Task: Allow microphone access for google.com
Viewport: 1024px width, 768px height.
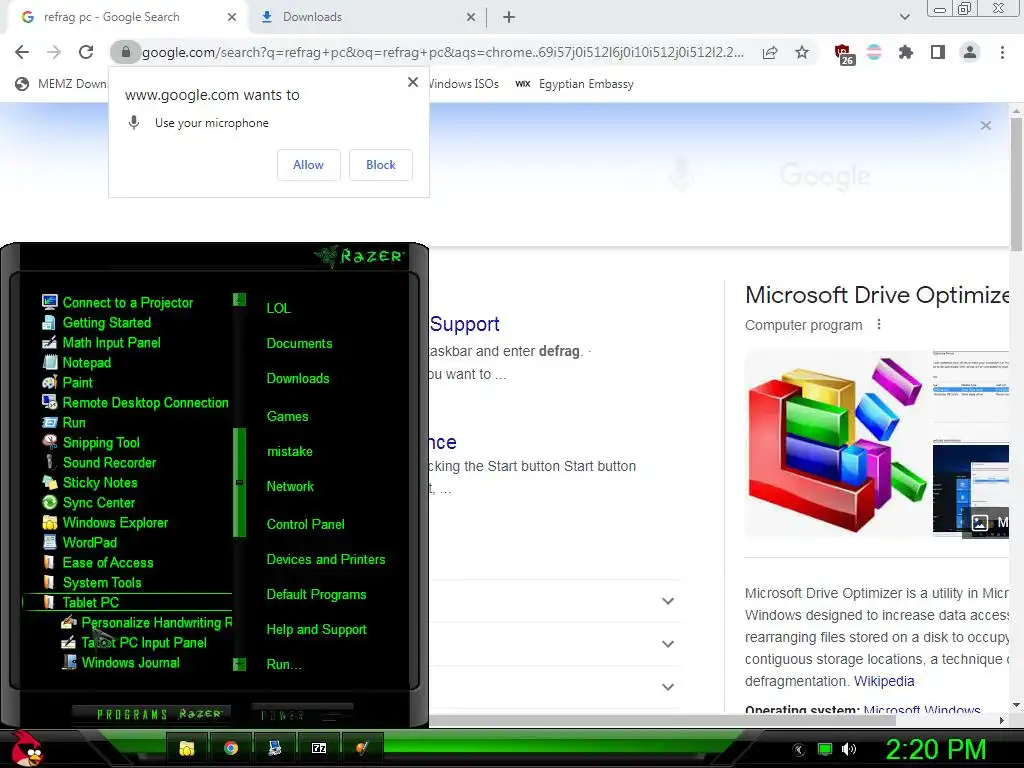Action: (308, 165)
